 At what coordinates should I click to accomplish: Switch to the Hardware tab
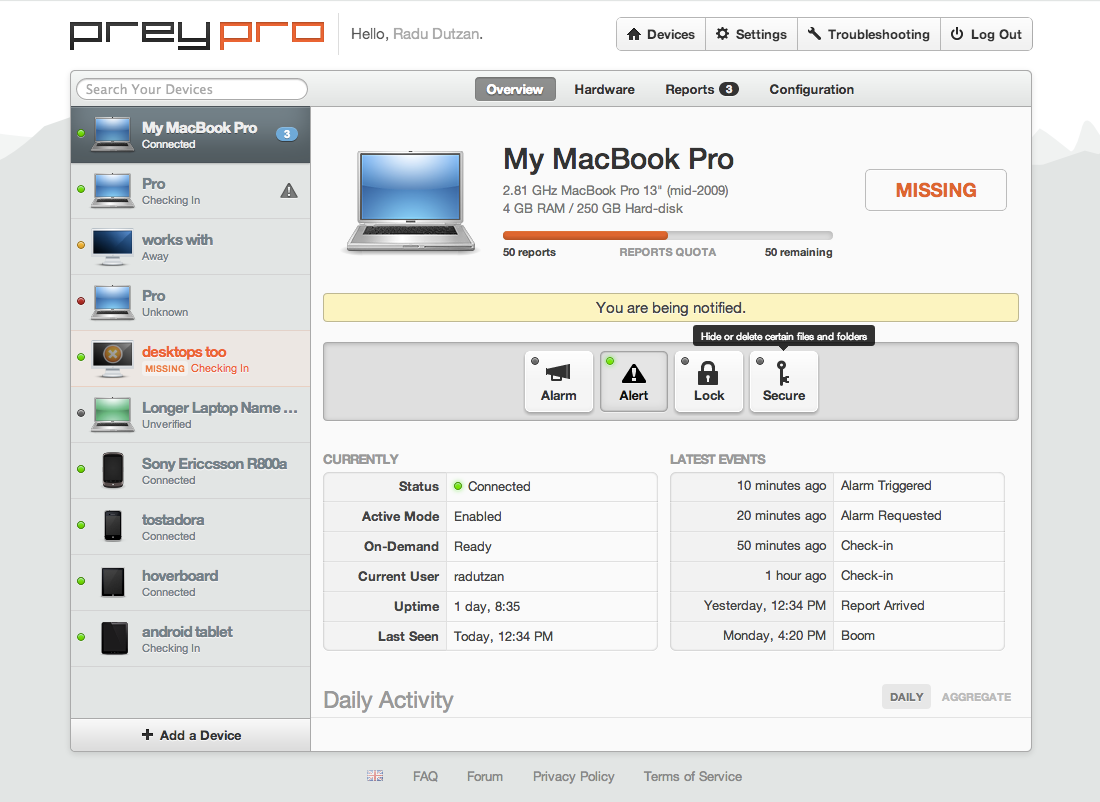[604, 89]
